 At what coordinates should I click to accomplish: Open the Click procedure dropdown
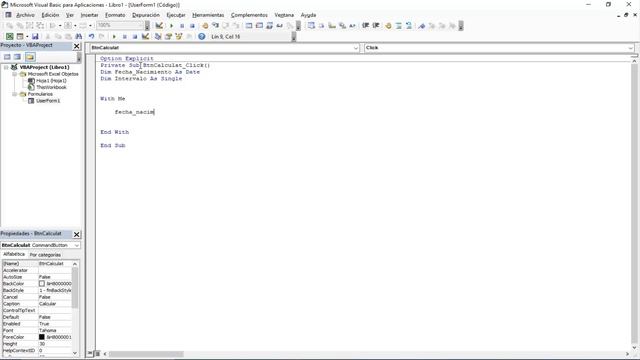click(631, 48)
